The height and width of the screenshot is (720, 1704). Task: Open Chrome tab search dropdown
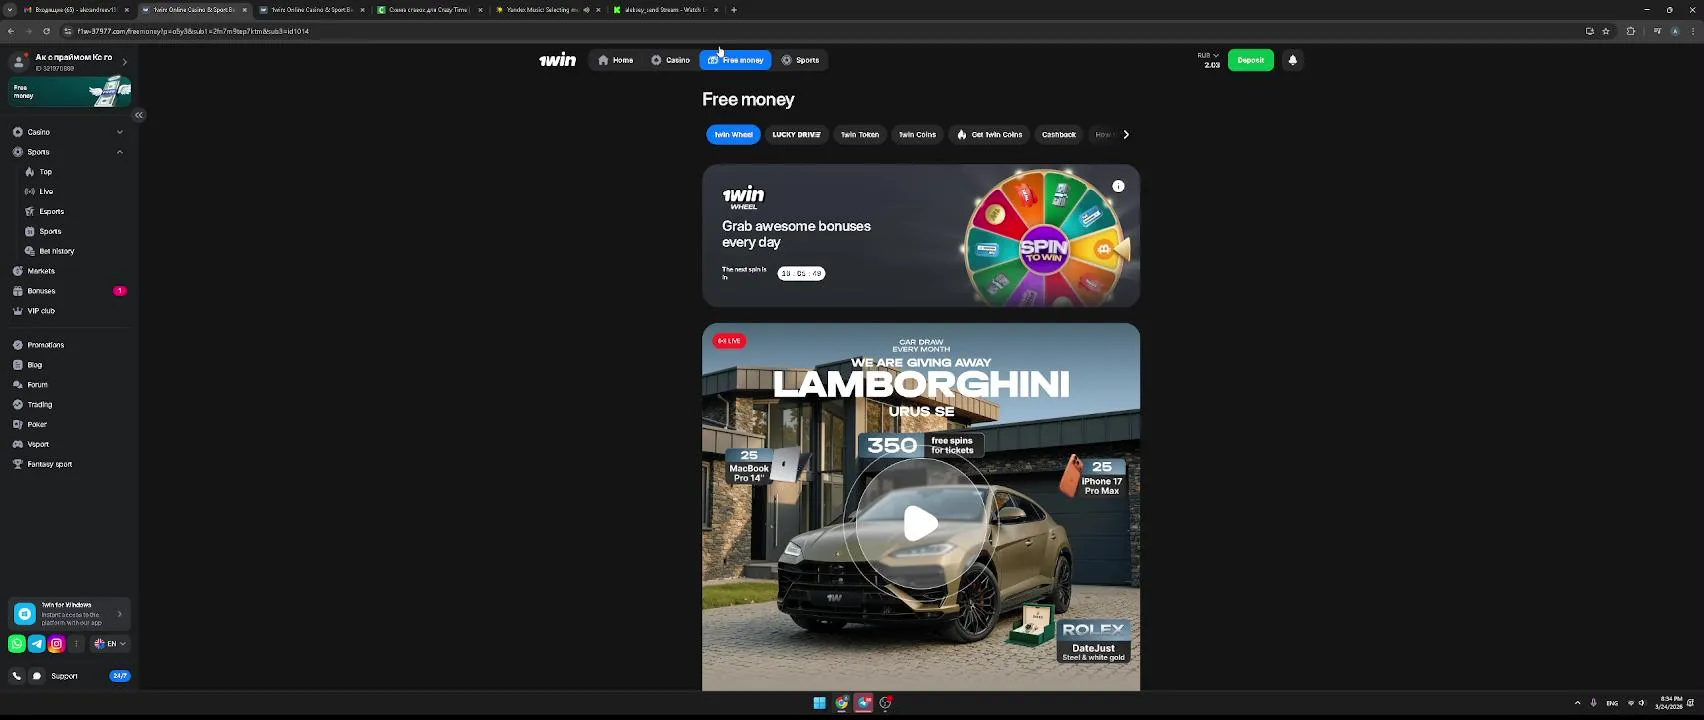[x=9, y=10]
